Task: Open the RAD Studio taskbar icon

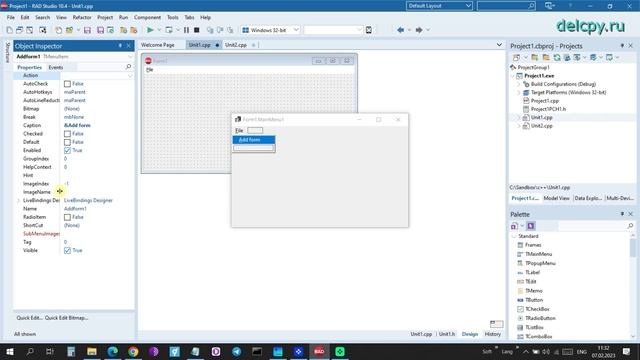Action: point(319,351)
